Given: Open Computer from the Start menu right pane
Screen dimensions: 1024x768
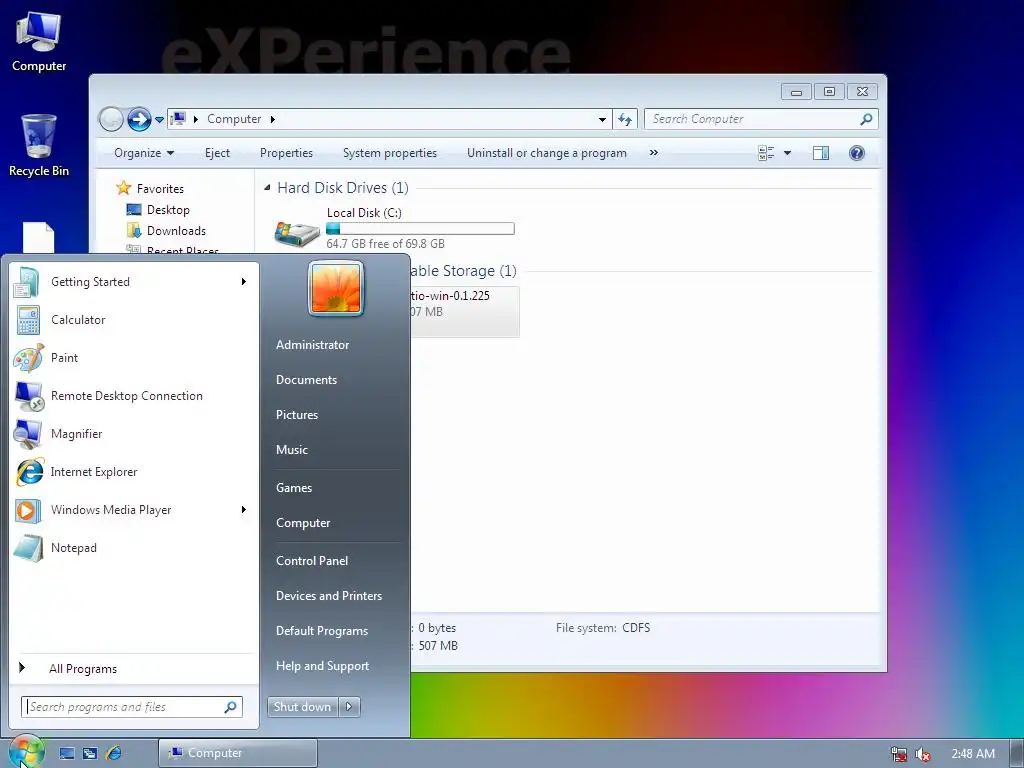Looking at the screenshot, I should click(x=303, y=523).
